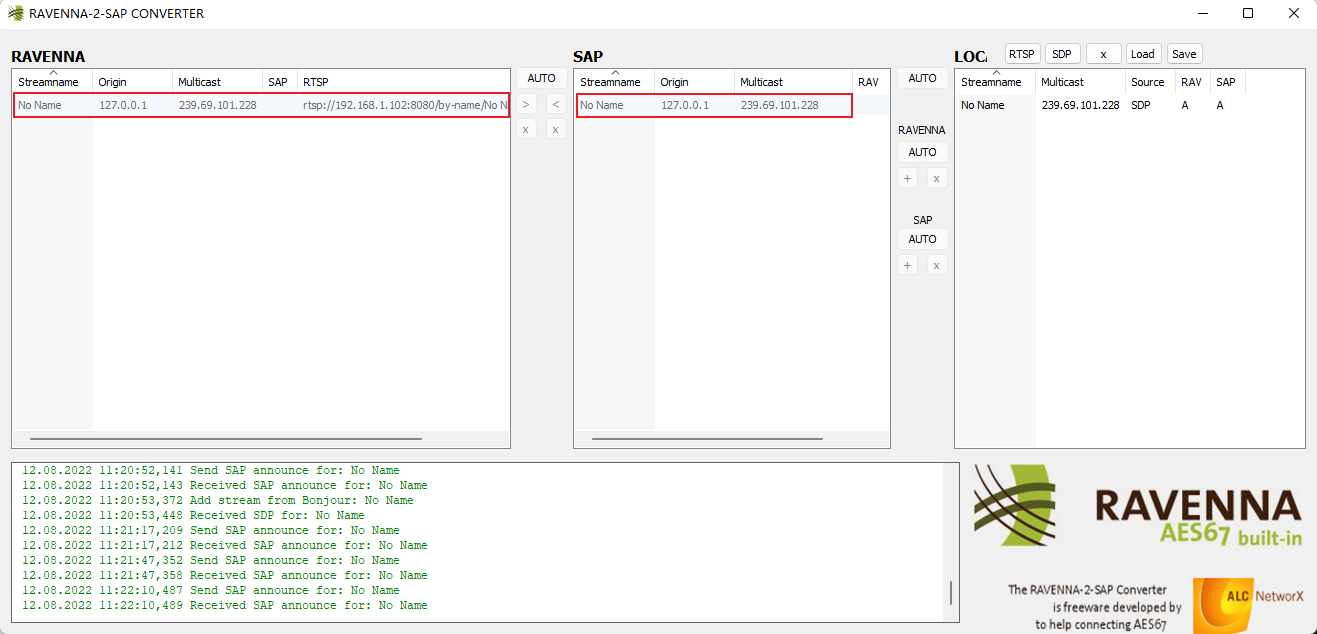Click the Source column header in LOC list

pos(1150,82)
